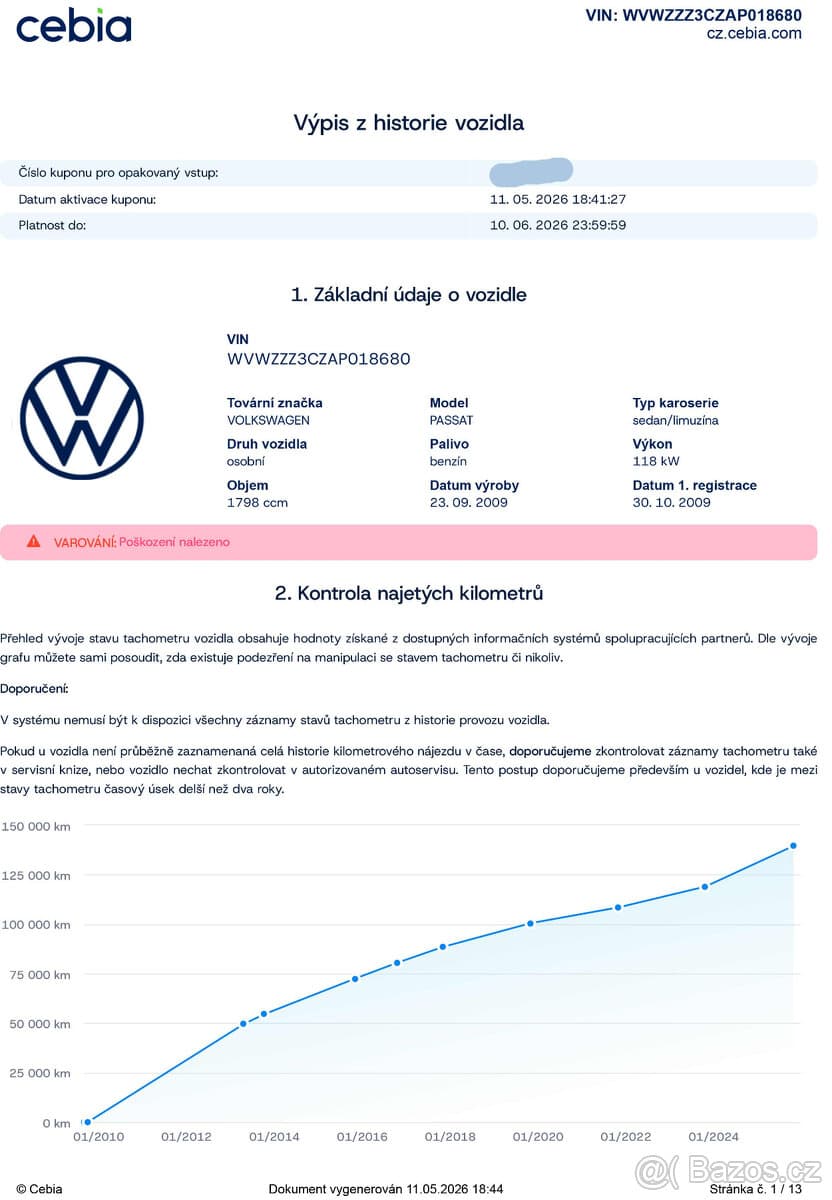
Task: Click the 'Tovární značka' label
Action: click(x=275, y=403)
